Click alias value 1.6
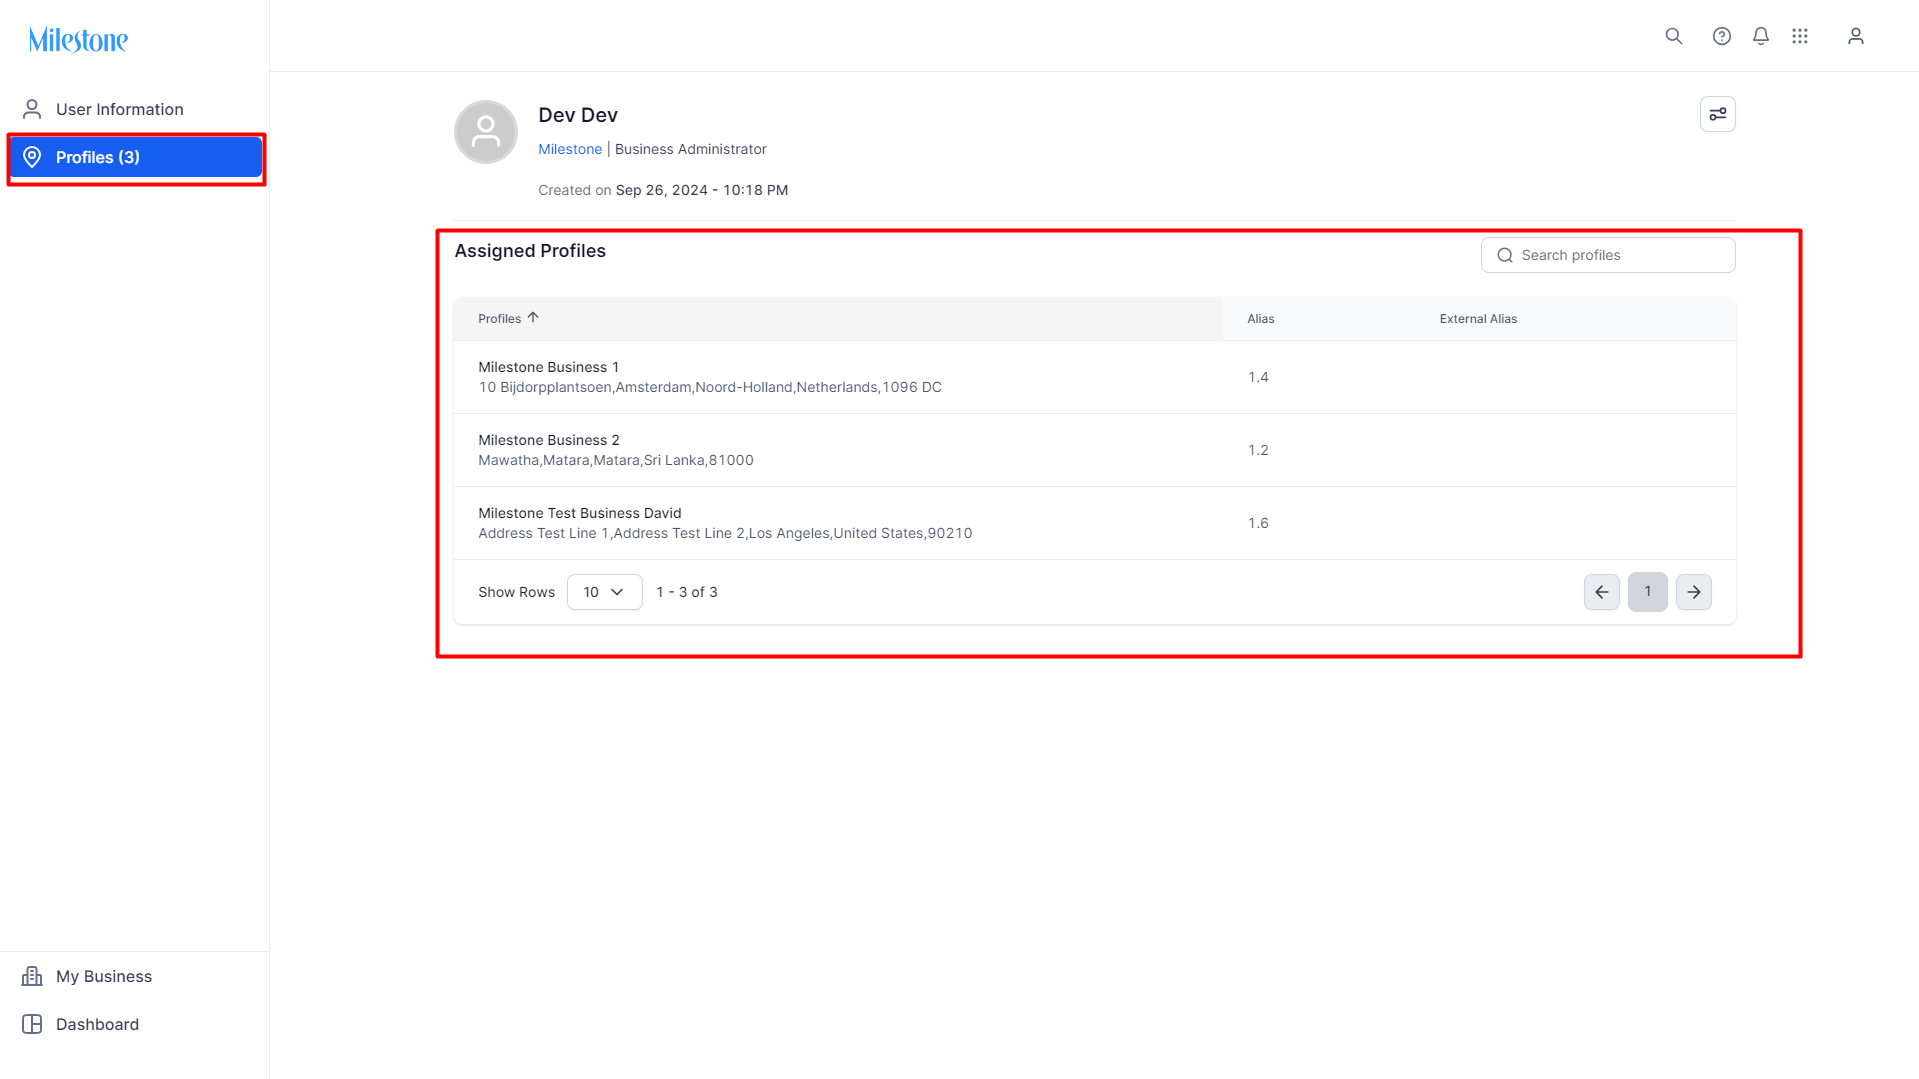1919x1079 pixels. [1258, 523]
